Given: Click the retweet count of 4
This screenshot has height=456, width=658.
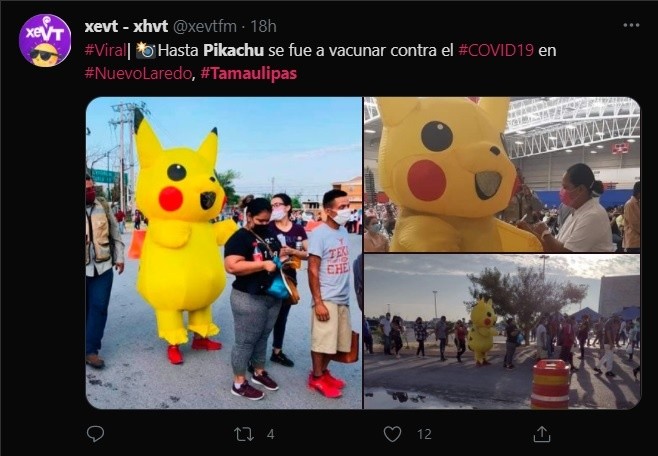Looking at the screenshot, I should pos(271,434).
